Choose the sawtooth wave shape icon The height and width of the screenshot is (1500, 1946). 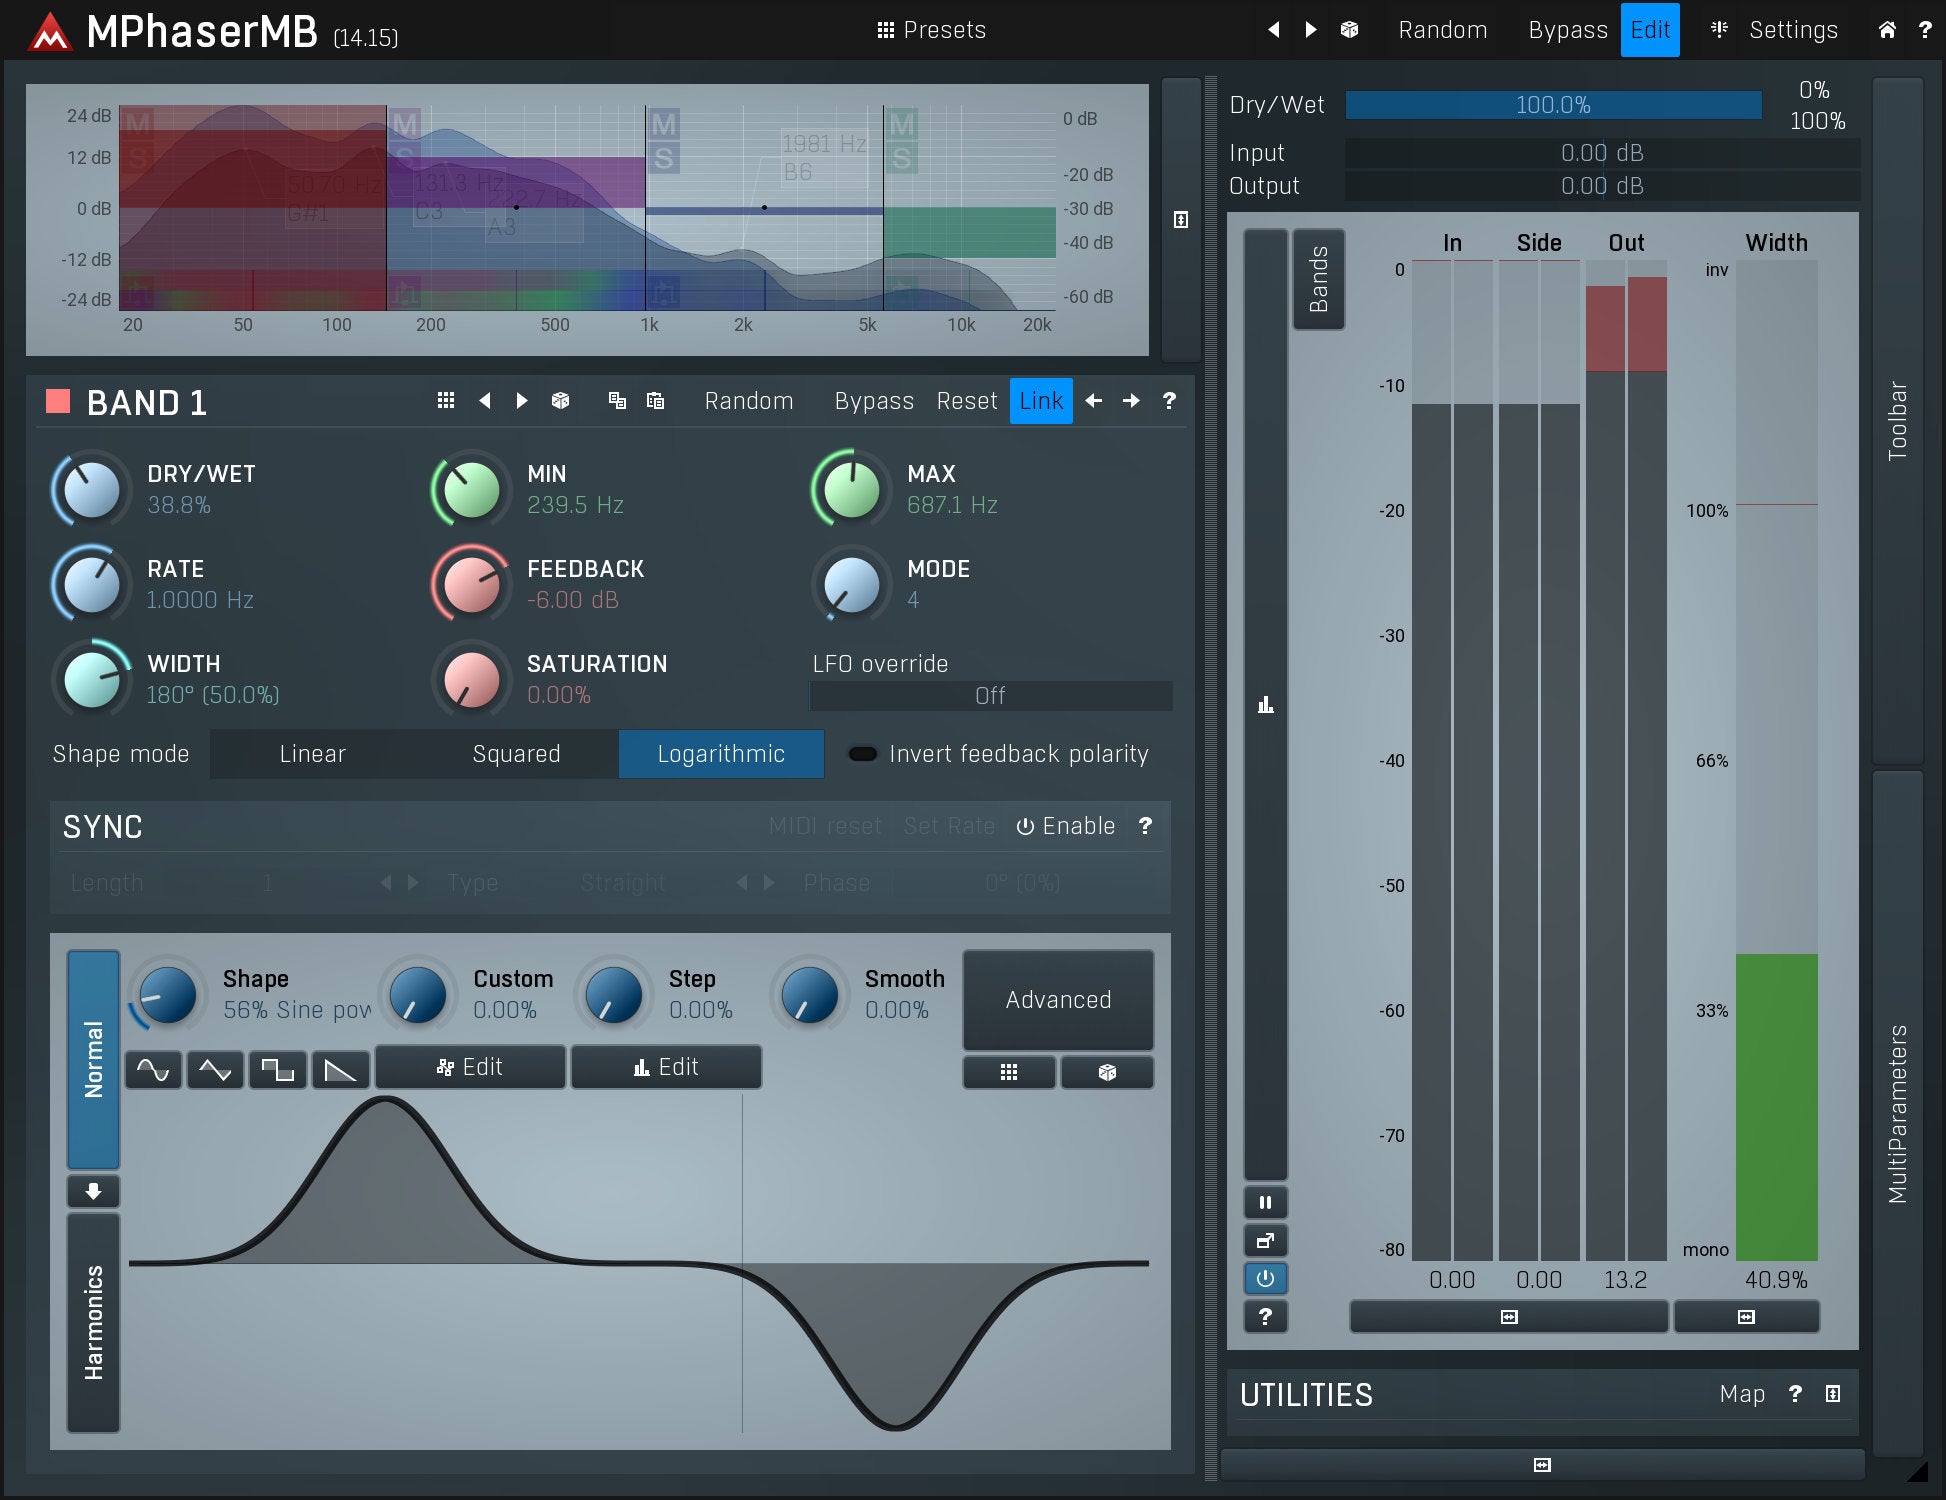pos(340,1070)
